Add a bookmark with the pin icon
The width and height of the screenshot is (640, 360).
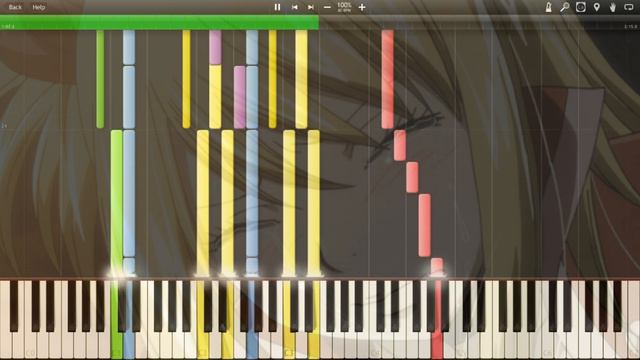point(597,7)
